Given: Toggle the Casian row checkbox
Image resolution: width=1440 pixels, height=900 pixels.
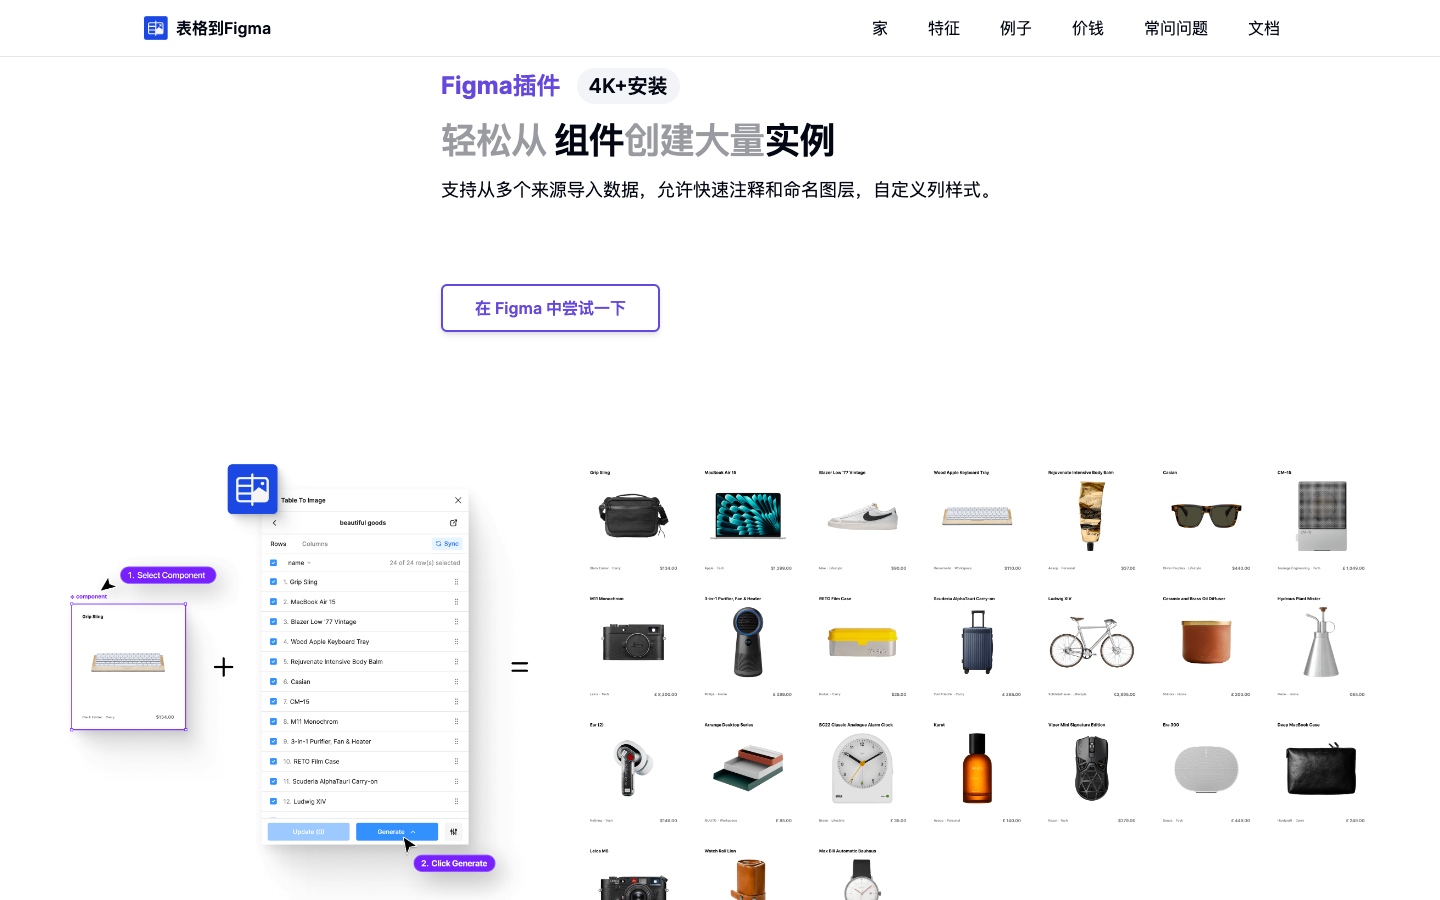Looking at the screenshot, I should pyautogui.click(x=274, y=681).
